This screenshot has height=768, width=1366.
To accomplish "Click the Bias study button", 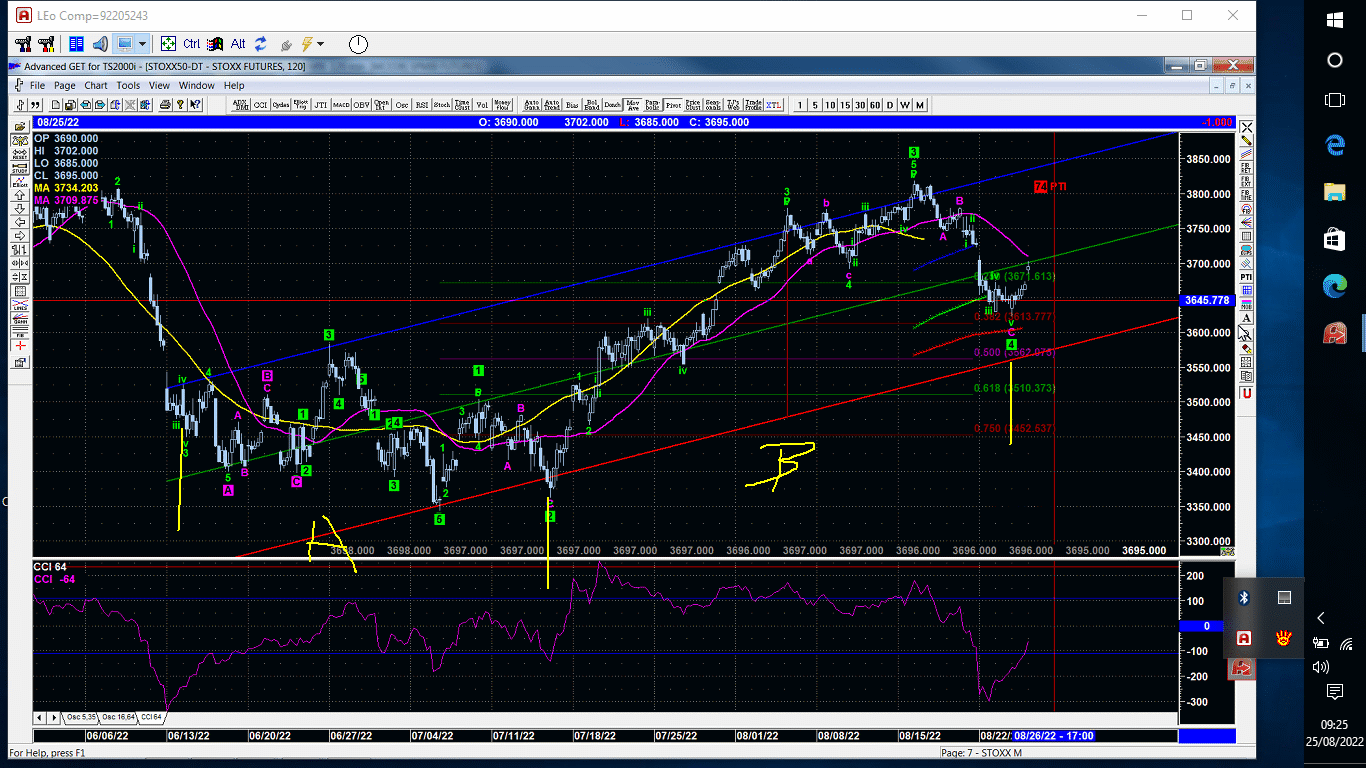I will pyautogui.click(x=571, y=104).
